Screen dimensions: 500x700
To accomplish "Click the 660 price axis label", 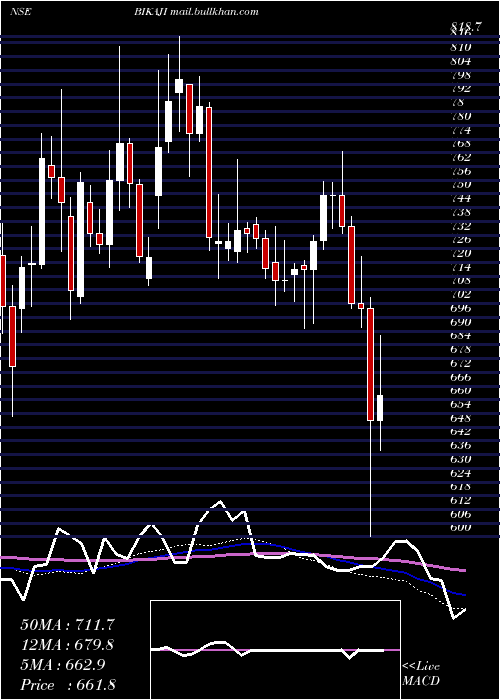I will pyautogui.click(x=462, y=390).
